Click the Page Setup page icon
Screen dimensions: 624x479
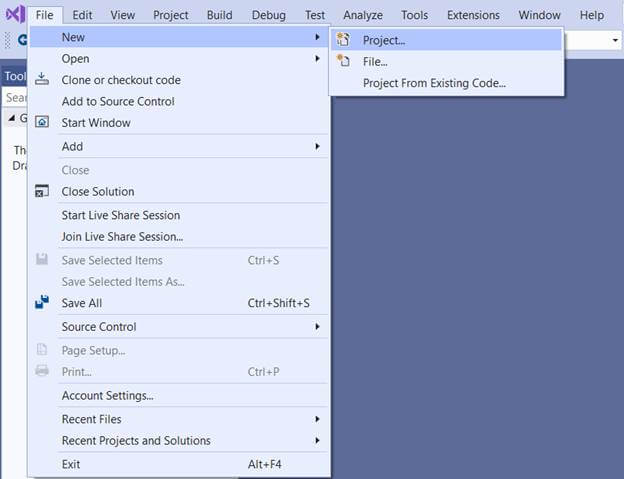coord(42,350)
